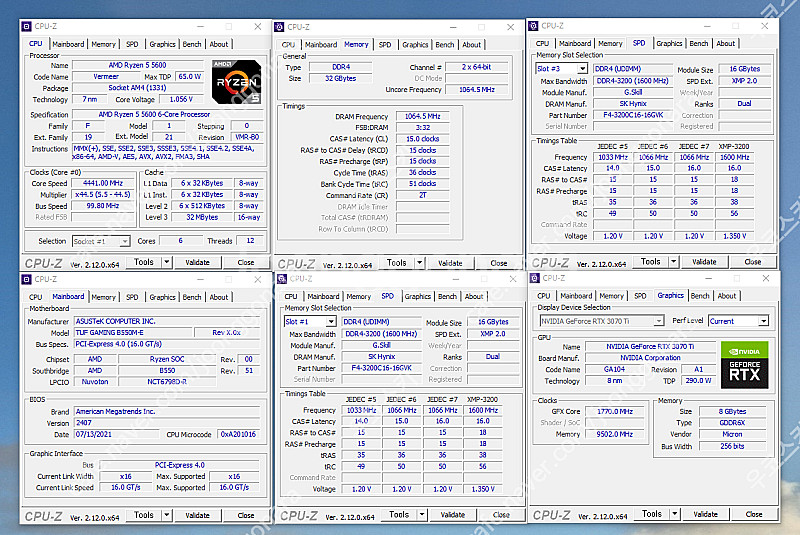Click the 1.056 V core voltage value
The image size is (800, 535).
coord(181,99)
